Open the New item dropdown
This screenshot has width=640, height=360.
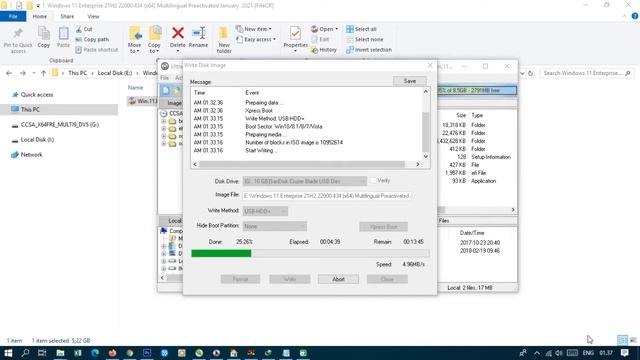254,29
